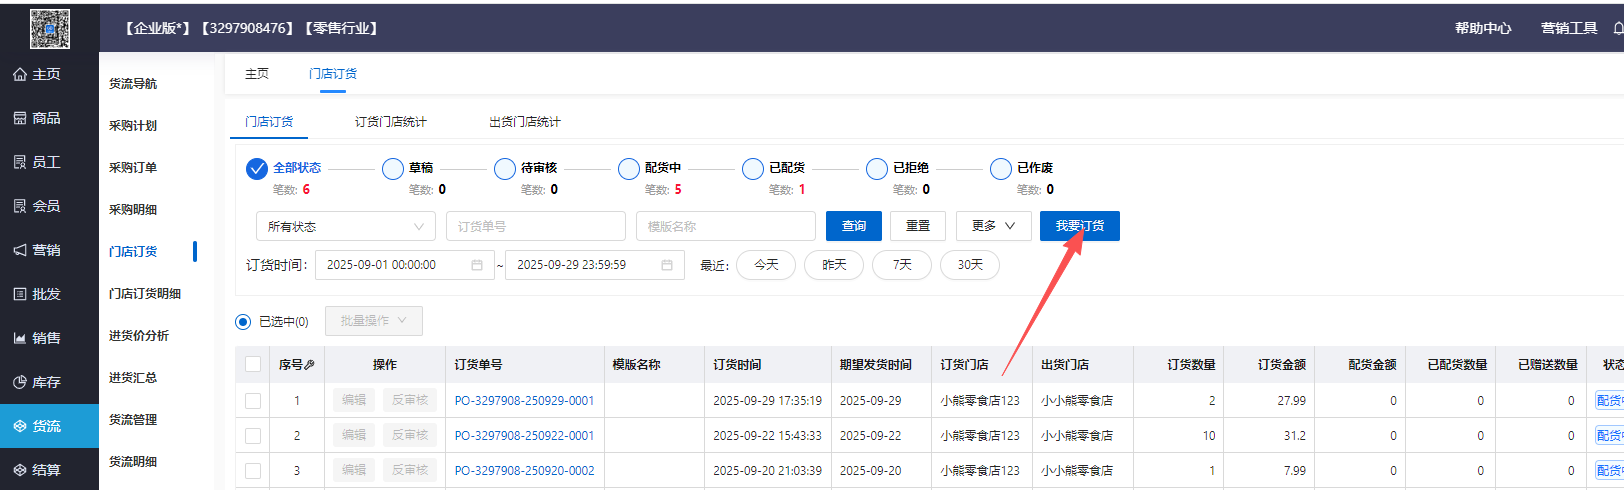Open calendar icon in start date field

(x=477, y=265)
